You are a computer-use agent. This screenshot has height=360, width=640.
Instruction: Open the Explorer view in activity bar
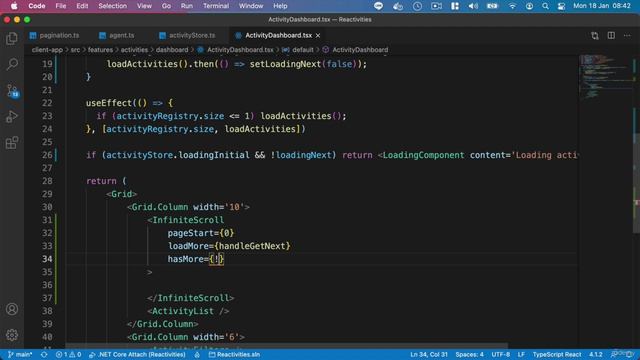[12, 38]
